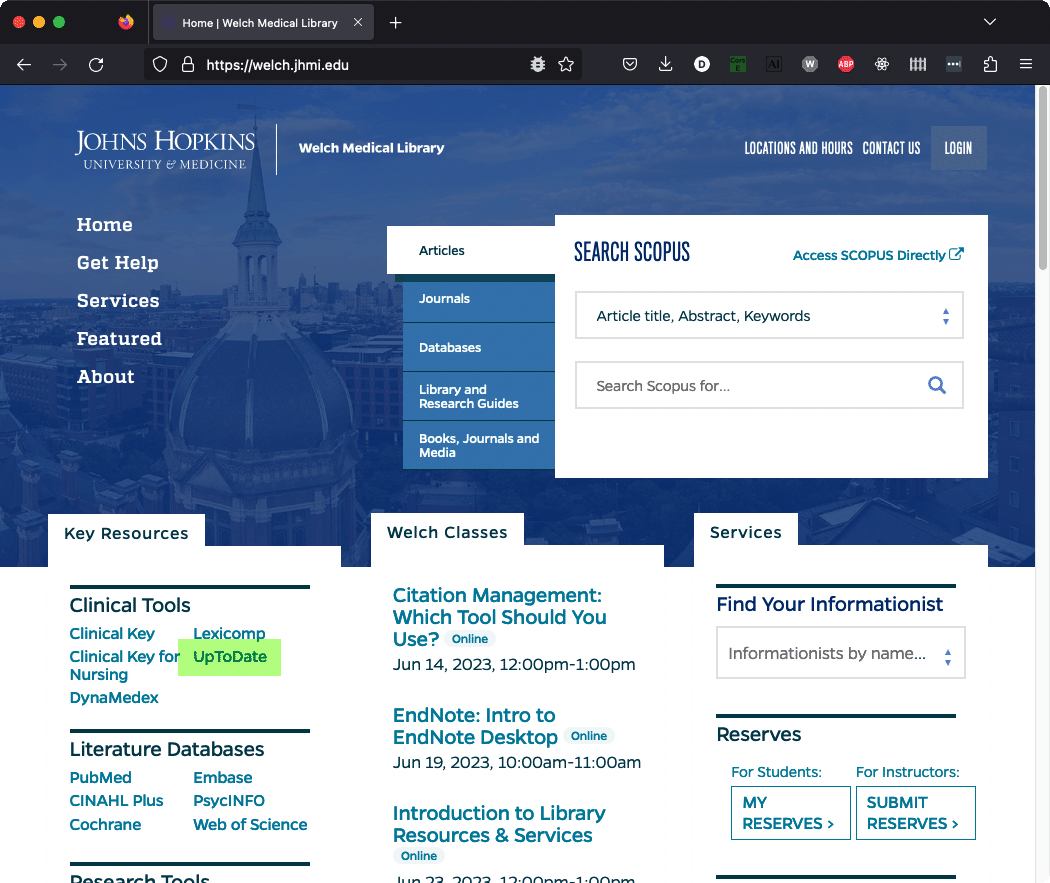Click the page vertical scrollbar thumb
Image resolution: width=1050 pixels, height=883 pixels.
point(1042,177)
